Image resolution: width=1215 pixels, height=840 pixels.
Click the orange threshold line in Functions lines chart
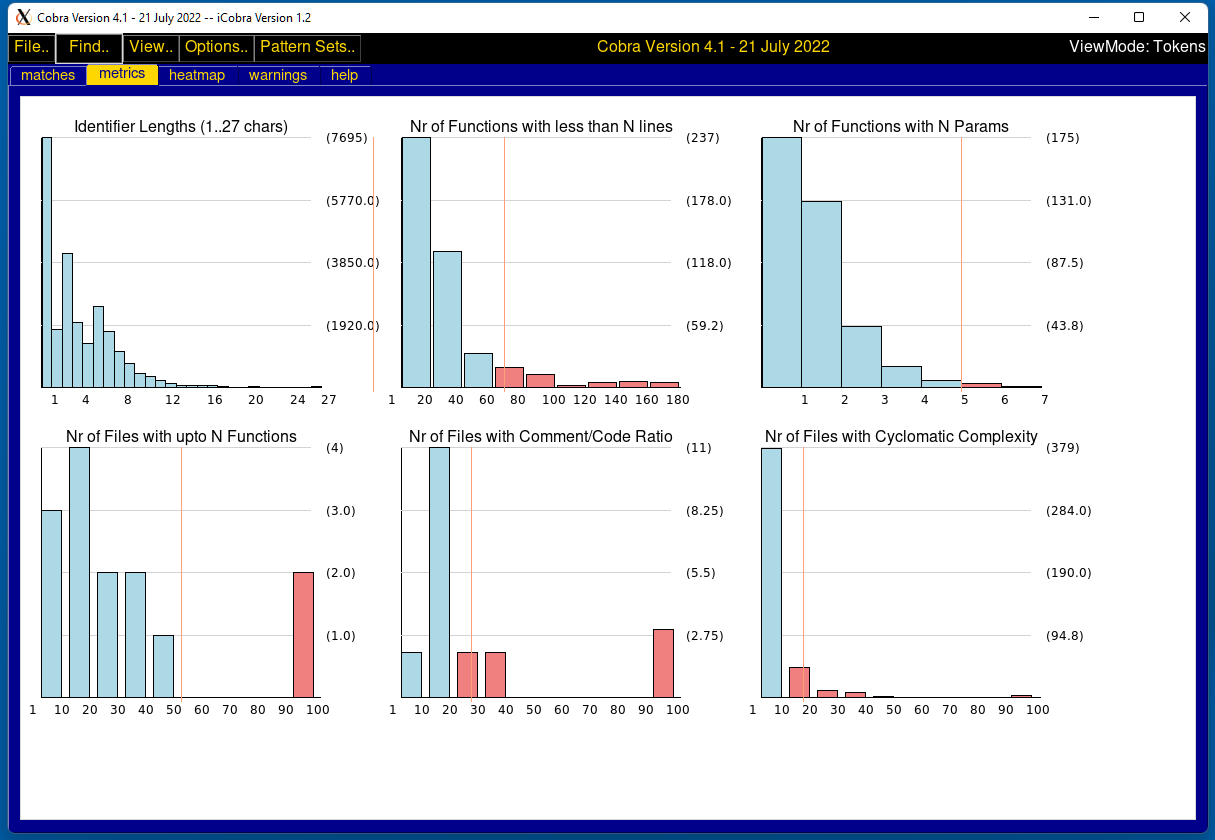[504, 250]
